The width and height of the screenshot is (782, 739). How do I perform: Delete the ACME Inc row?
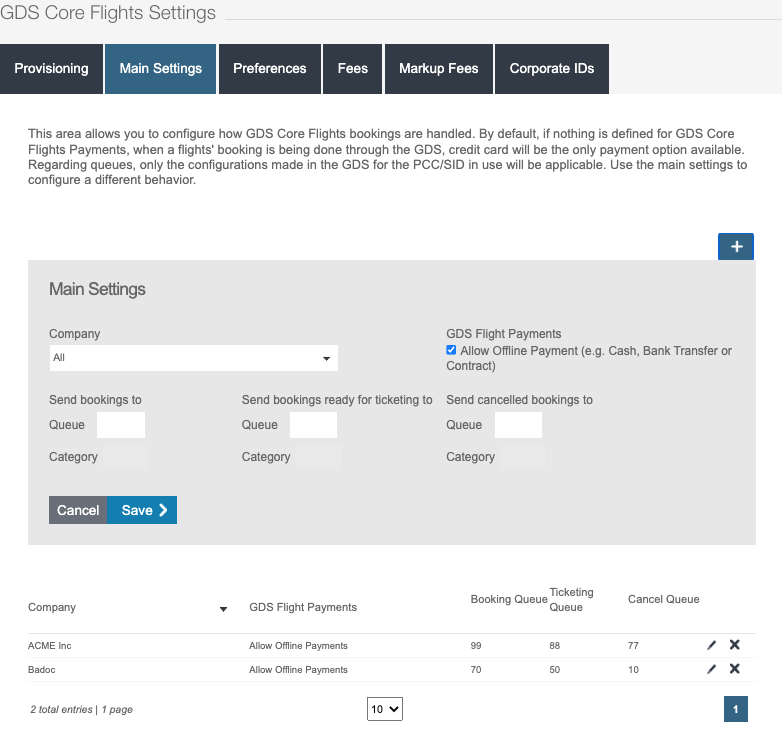[x=735, y=646]
